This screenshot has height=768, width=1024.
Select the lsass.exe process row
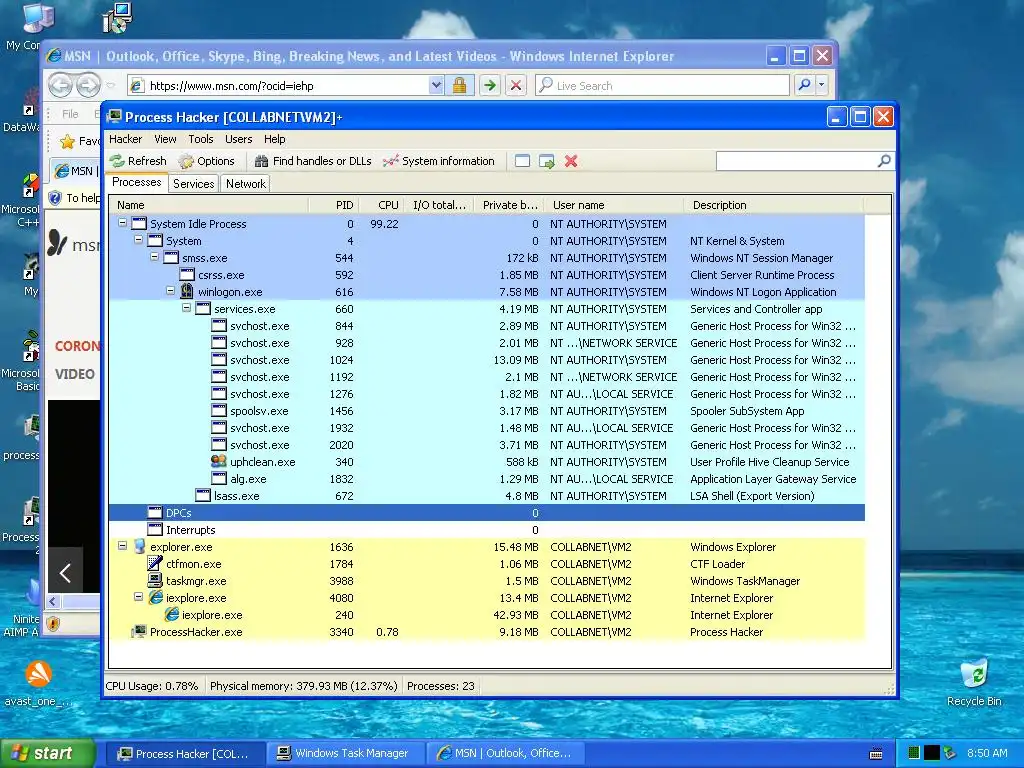[x=487, y=496]
